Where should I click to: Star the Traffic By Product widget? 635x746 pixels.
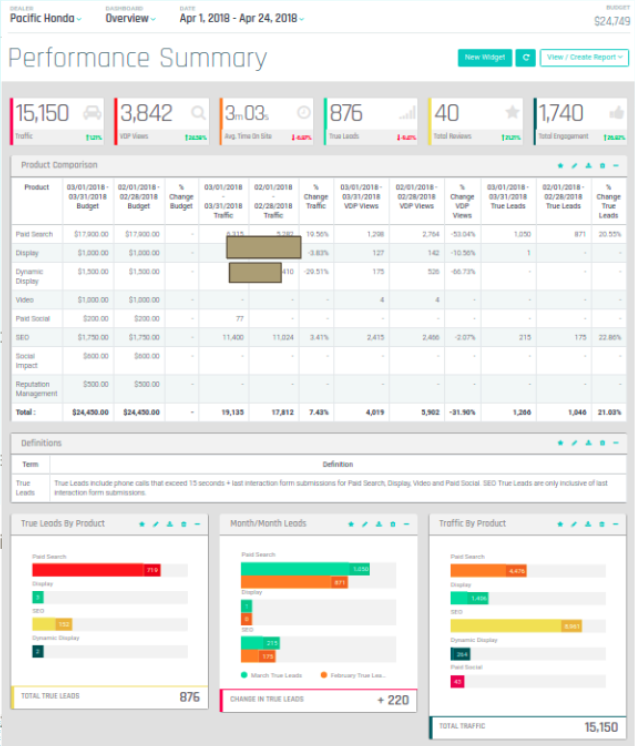[x=561, y=523]
